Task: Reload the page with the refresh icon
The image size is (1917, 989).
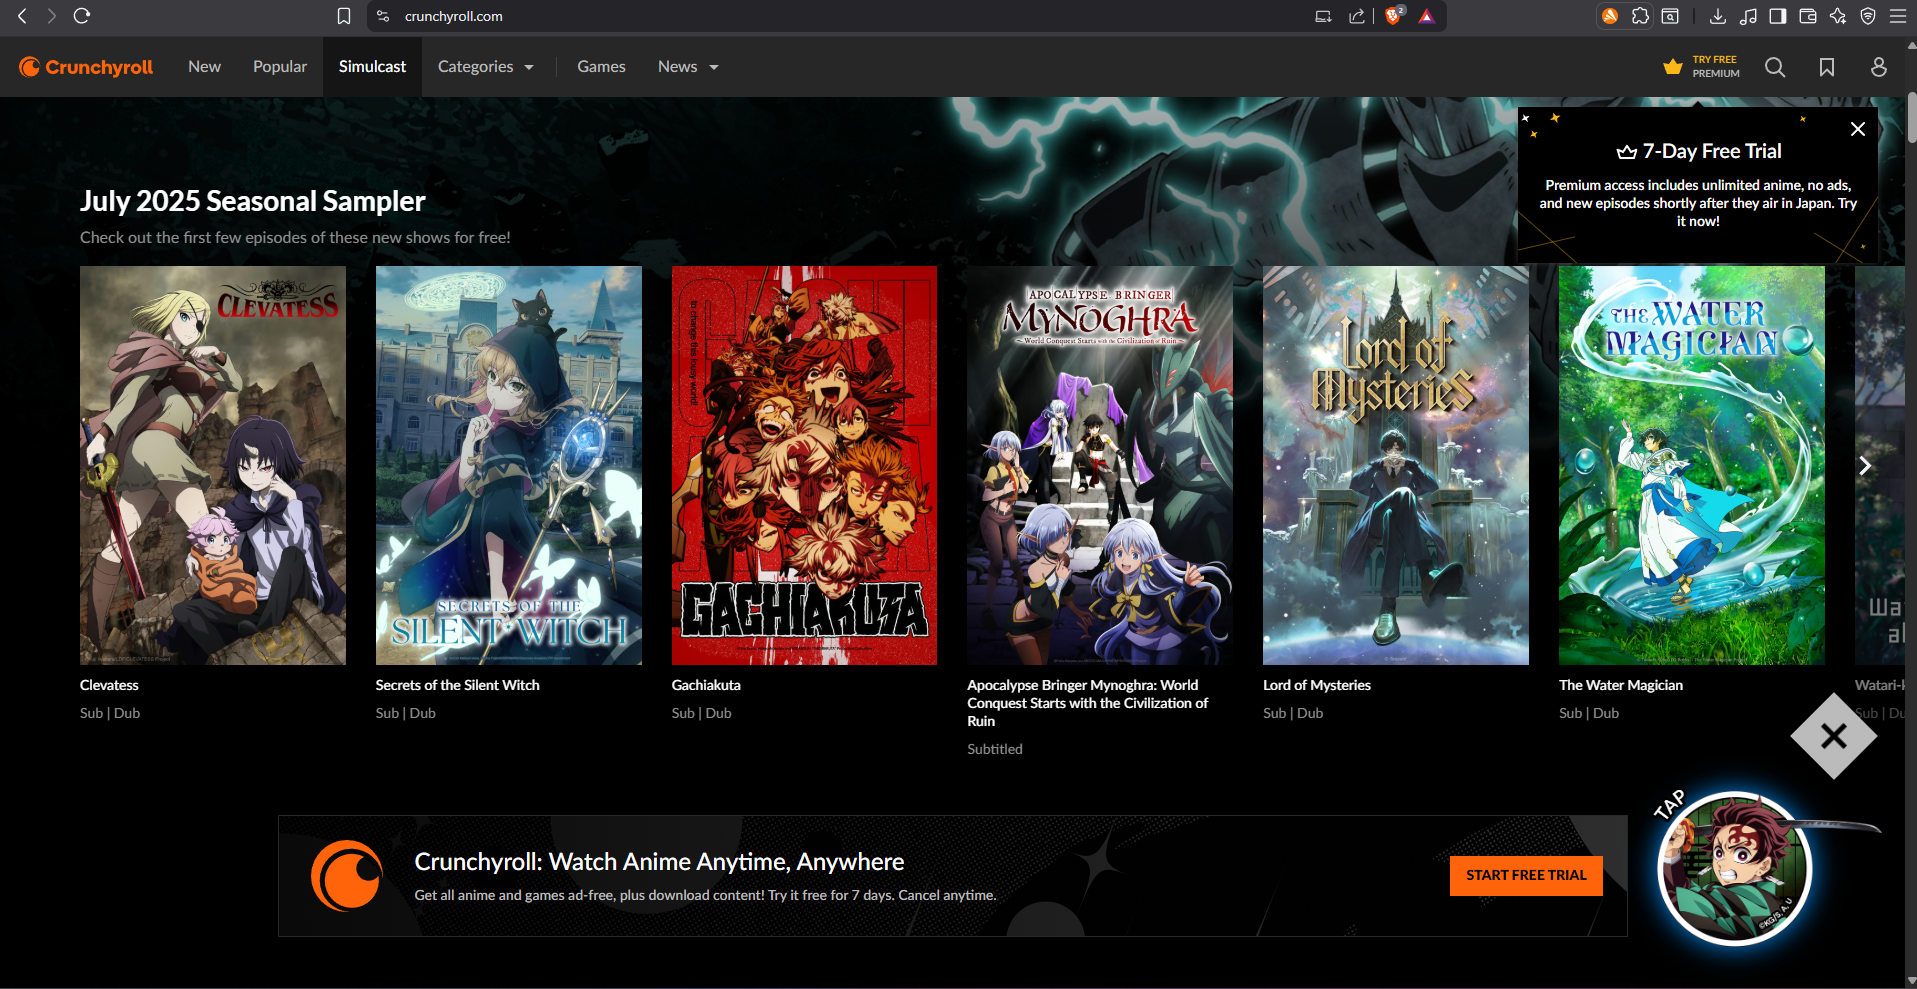Action: pyautogui.click(x=82, y=16)
